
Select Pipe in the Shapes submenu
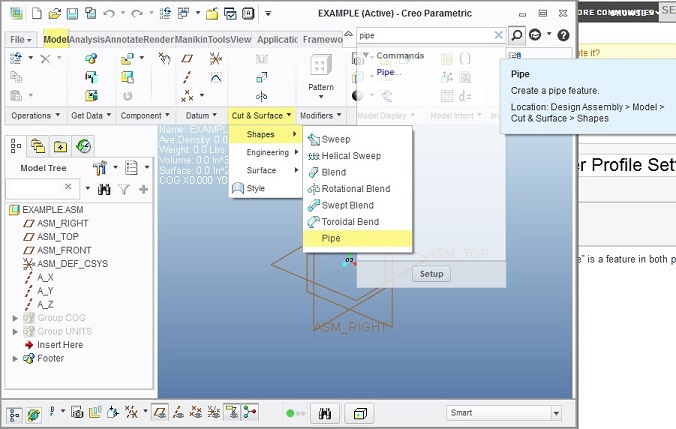tap(357, 238)
